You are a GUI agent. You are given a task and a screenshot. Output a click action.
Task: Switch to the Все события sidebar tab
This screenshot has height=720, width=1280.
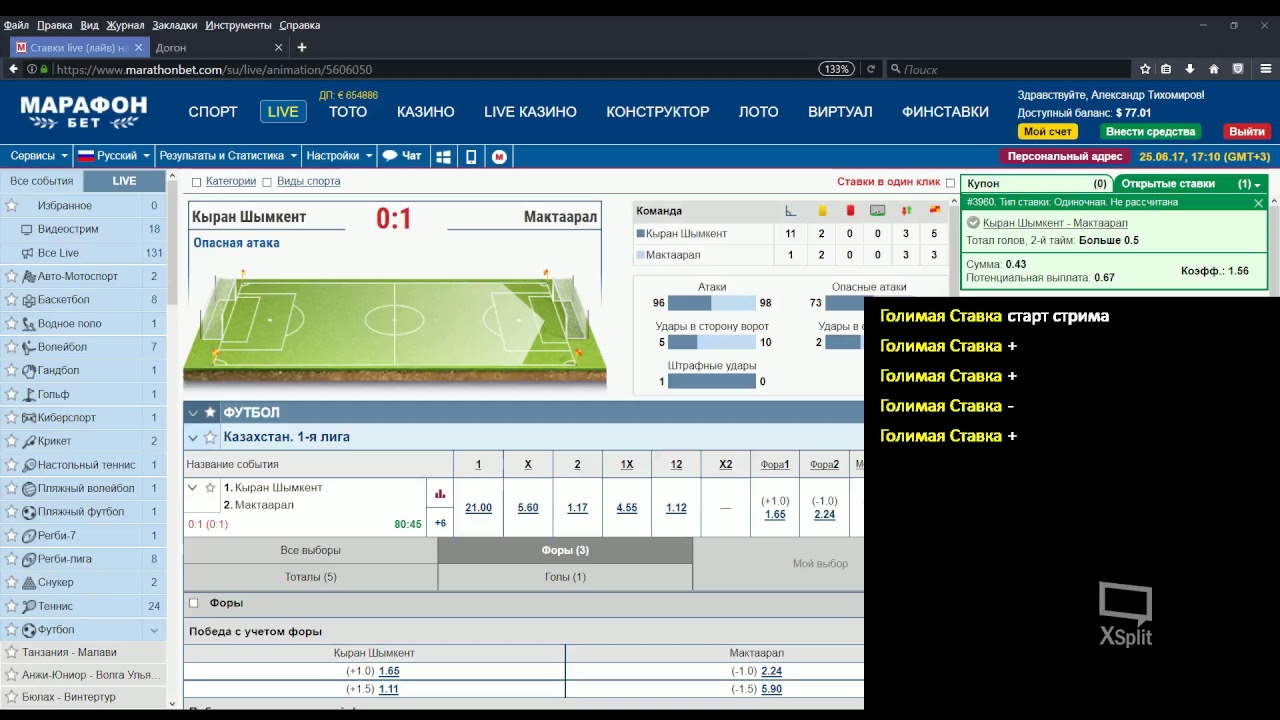pos(42,181)
